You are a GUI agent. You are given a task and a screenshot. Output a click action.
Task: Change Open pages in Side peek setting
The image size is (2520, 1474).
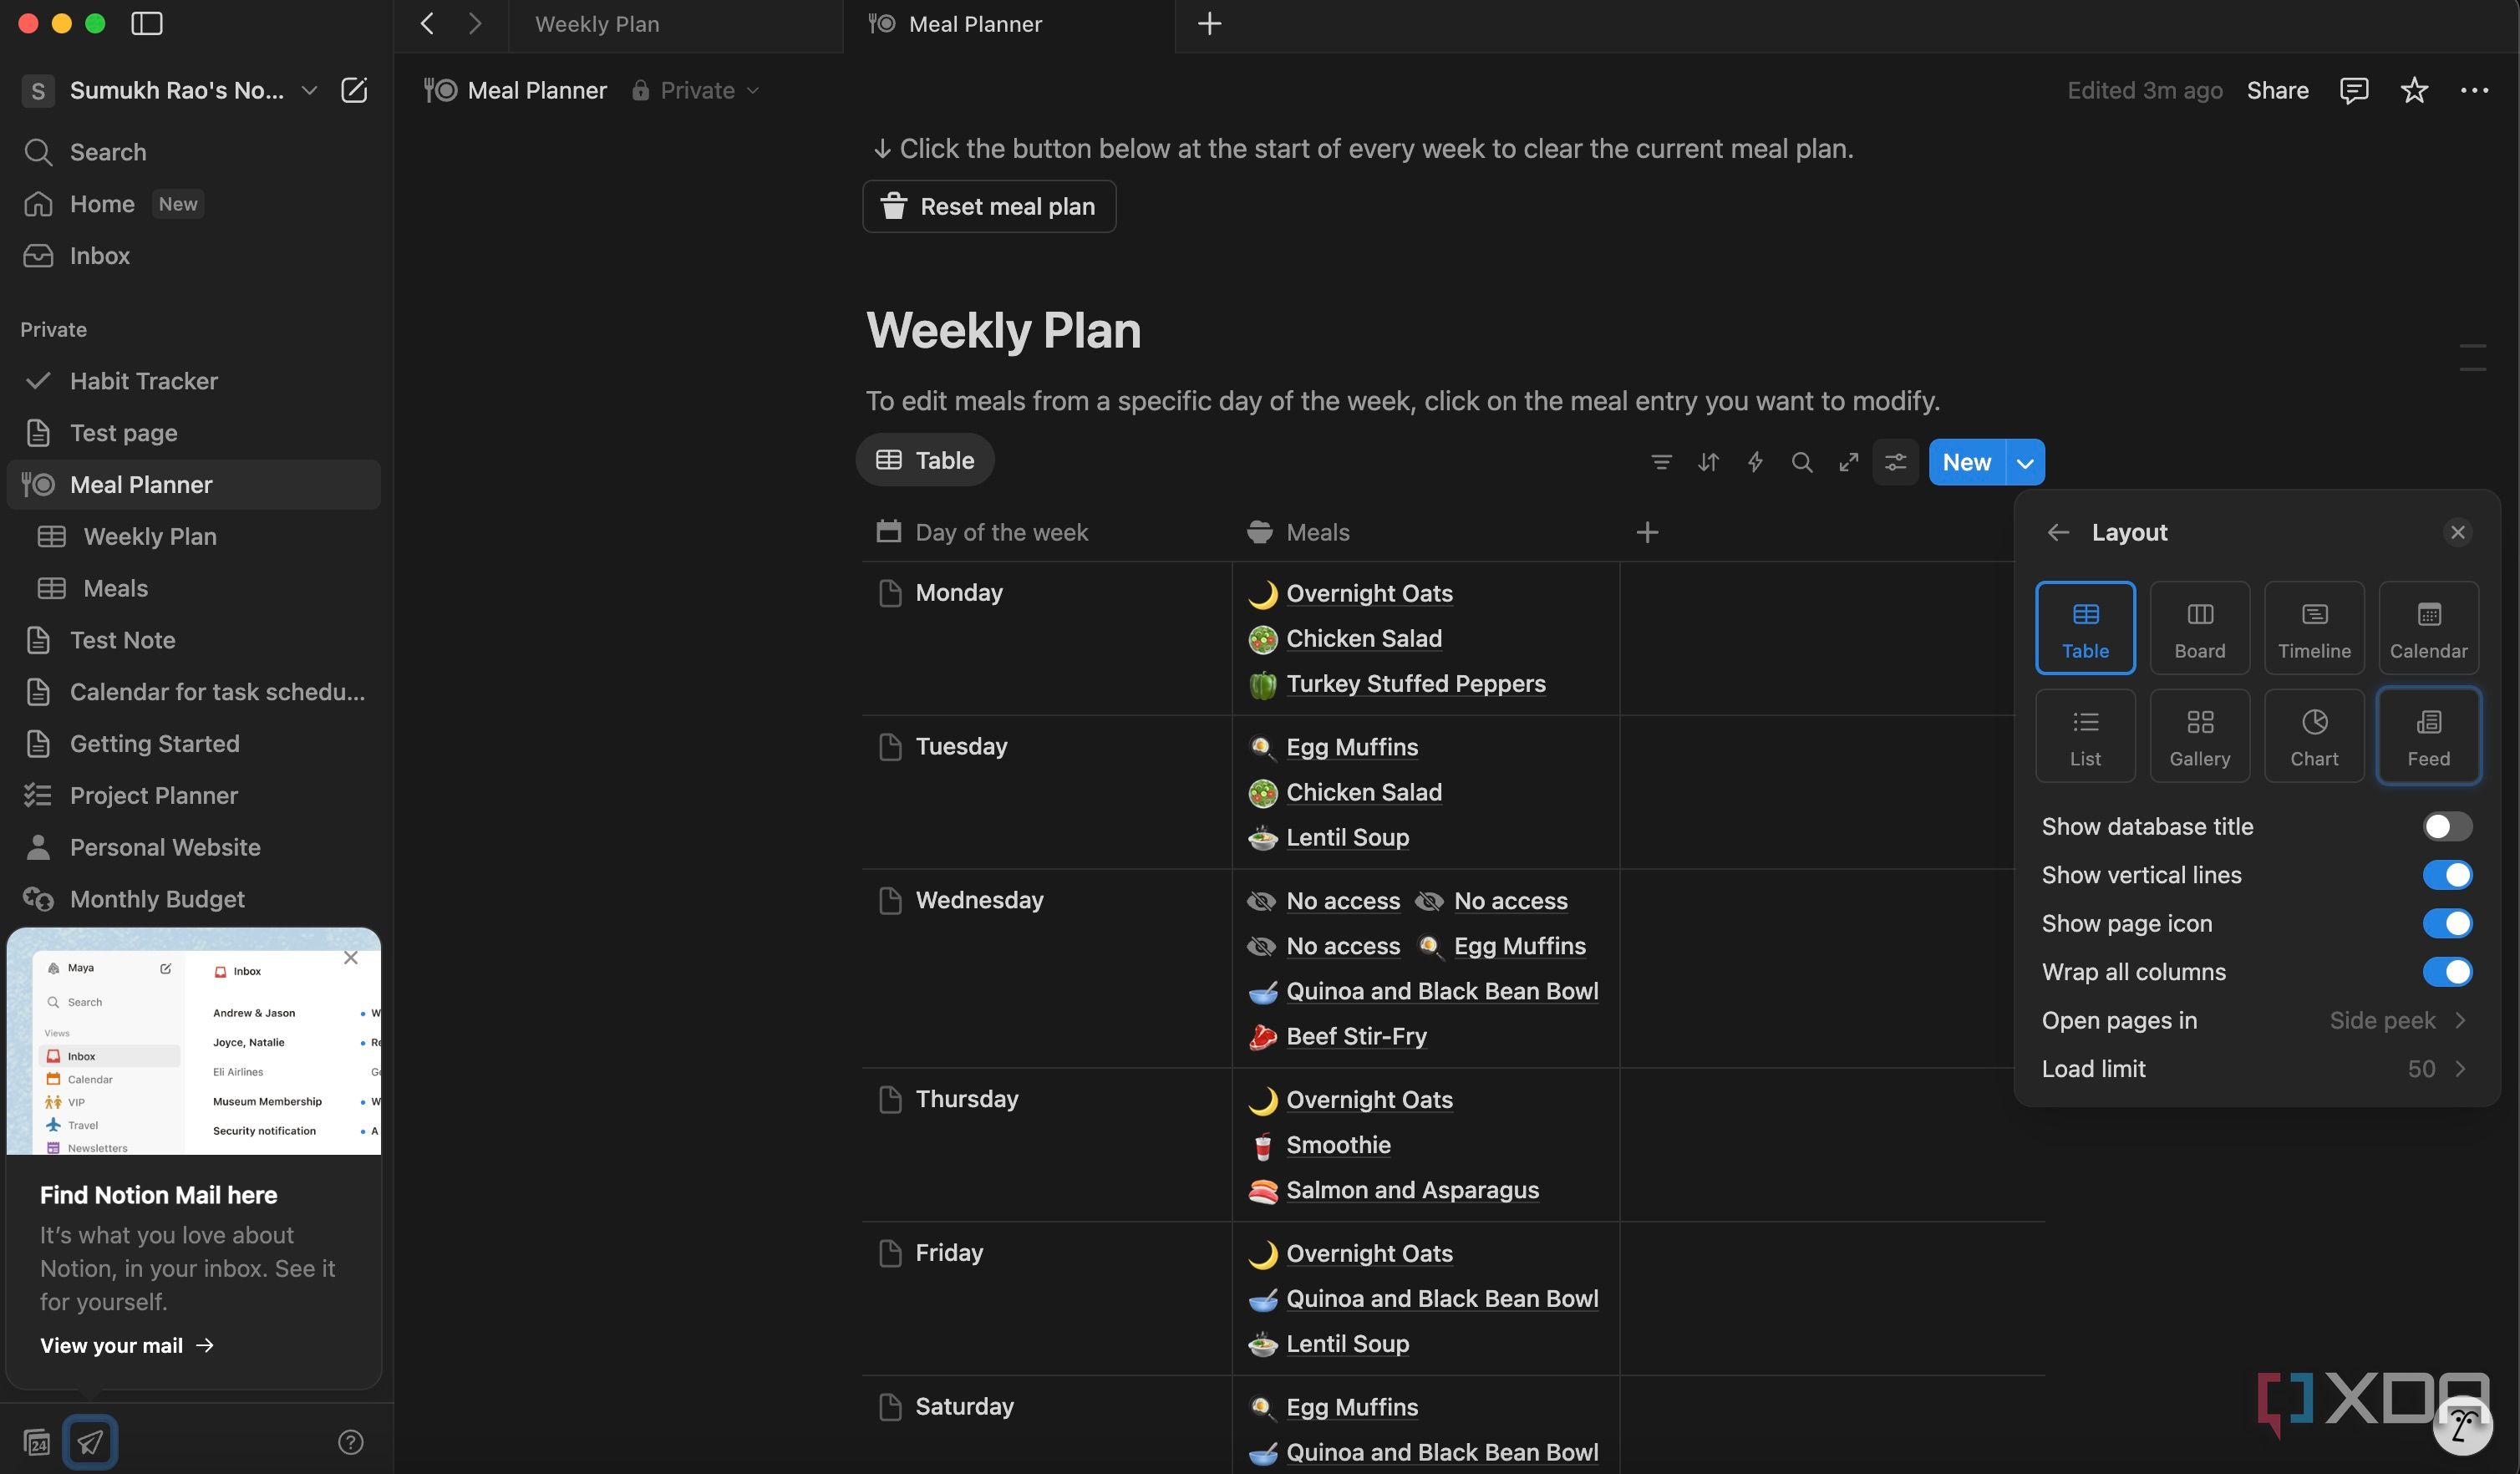(2255, 1020)
